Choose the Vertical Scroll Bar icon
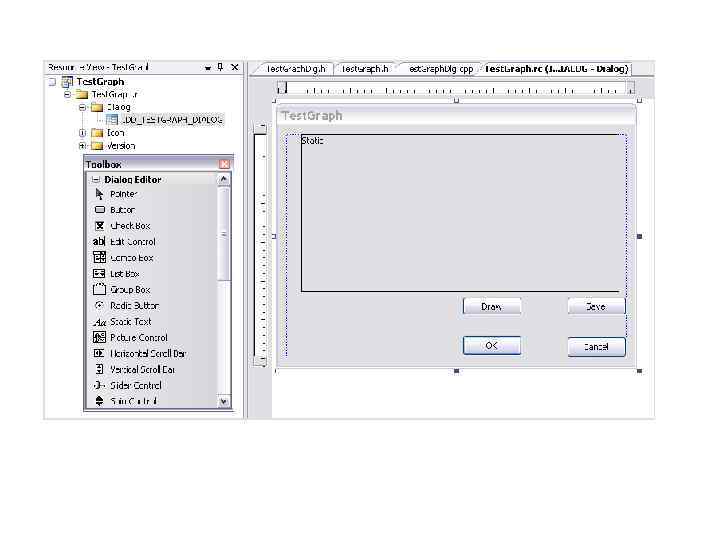This screenshot has width=720, height=540. click(99, 369)
